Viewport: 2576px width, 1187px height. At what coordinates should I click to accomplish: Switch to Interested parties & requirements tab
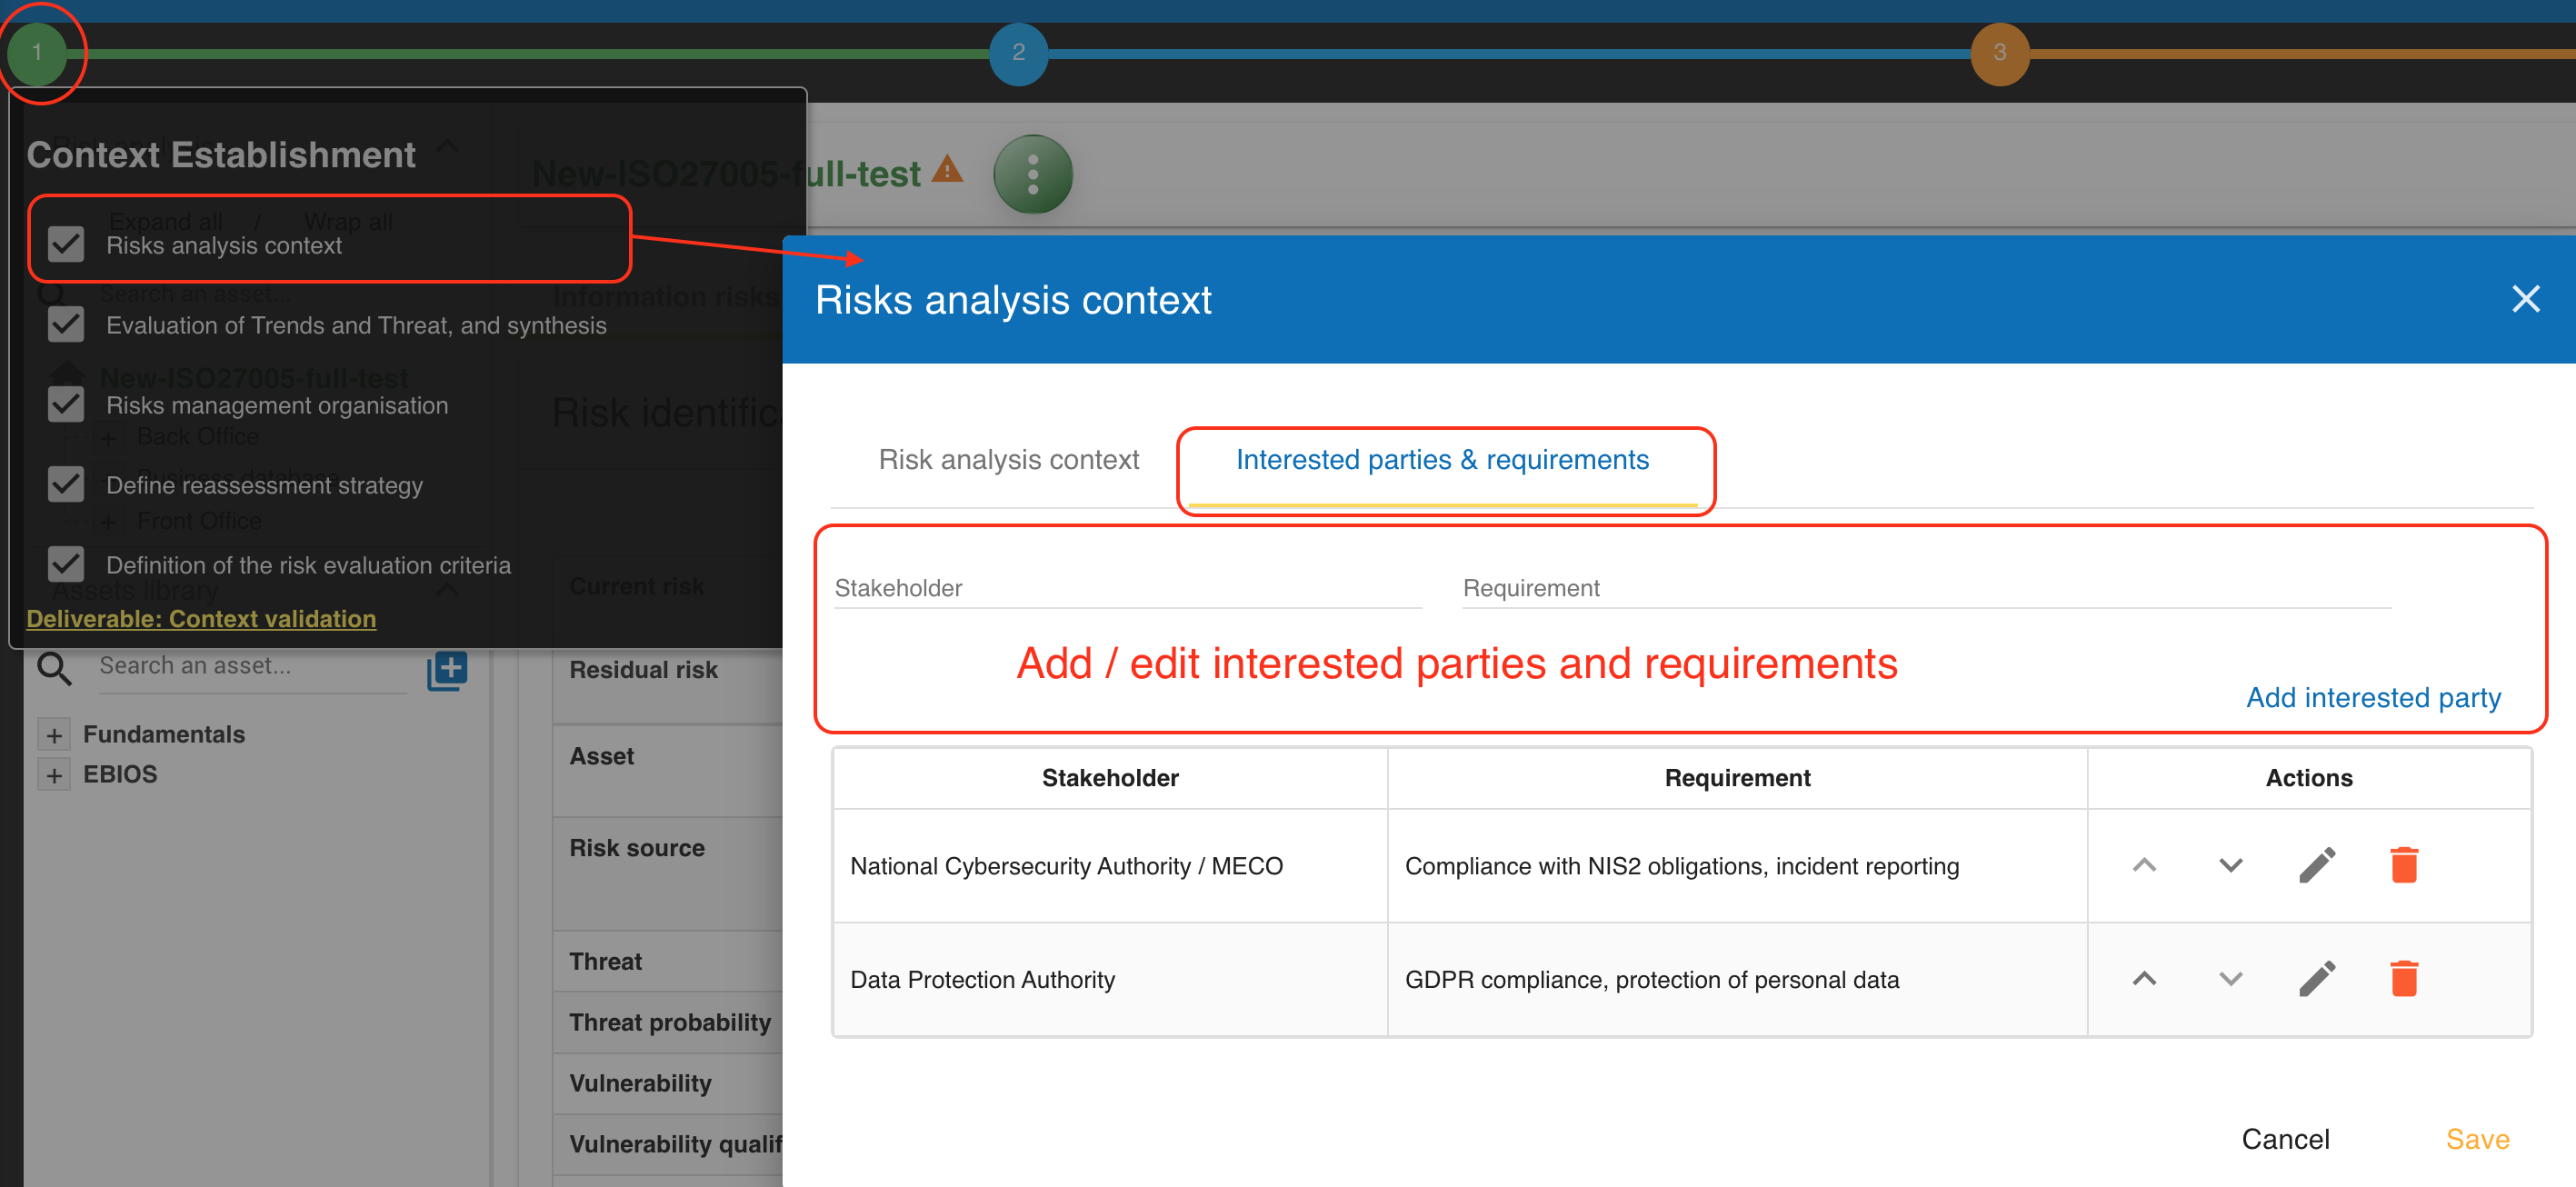click(x=1442, y=460)
